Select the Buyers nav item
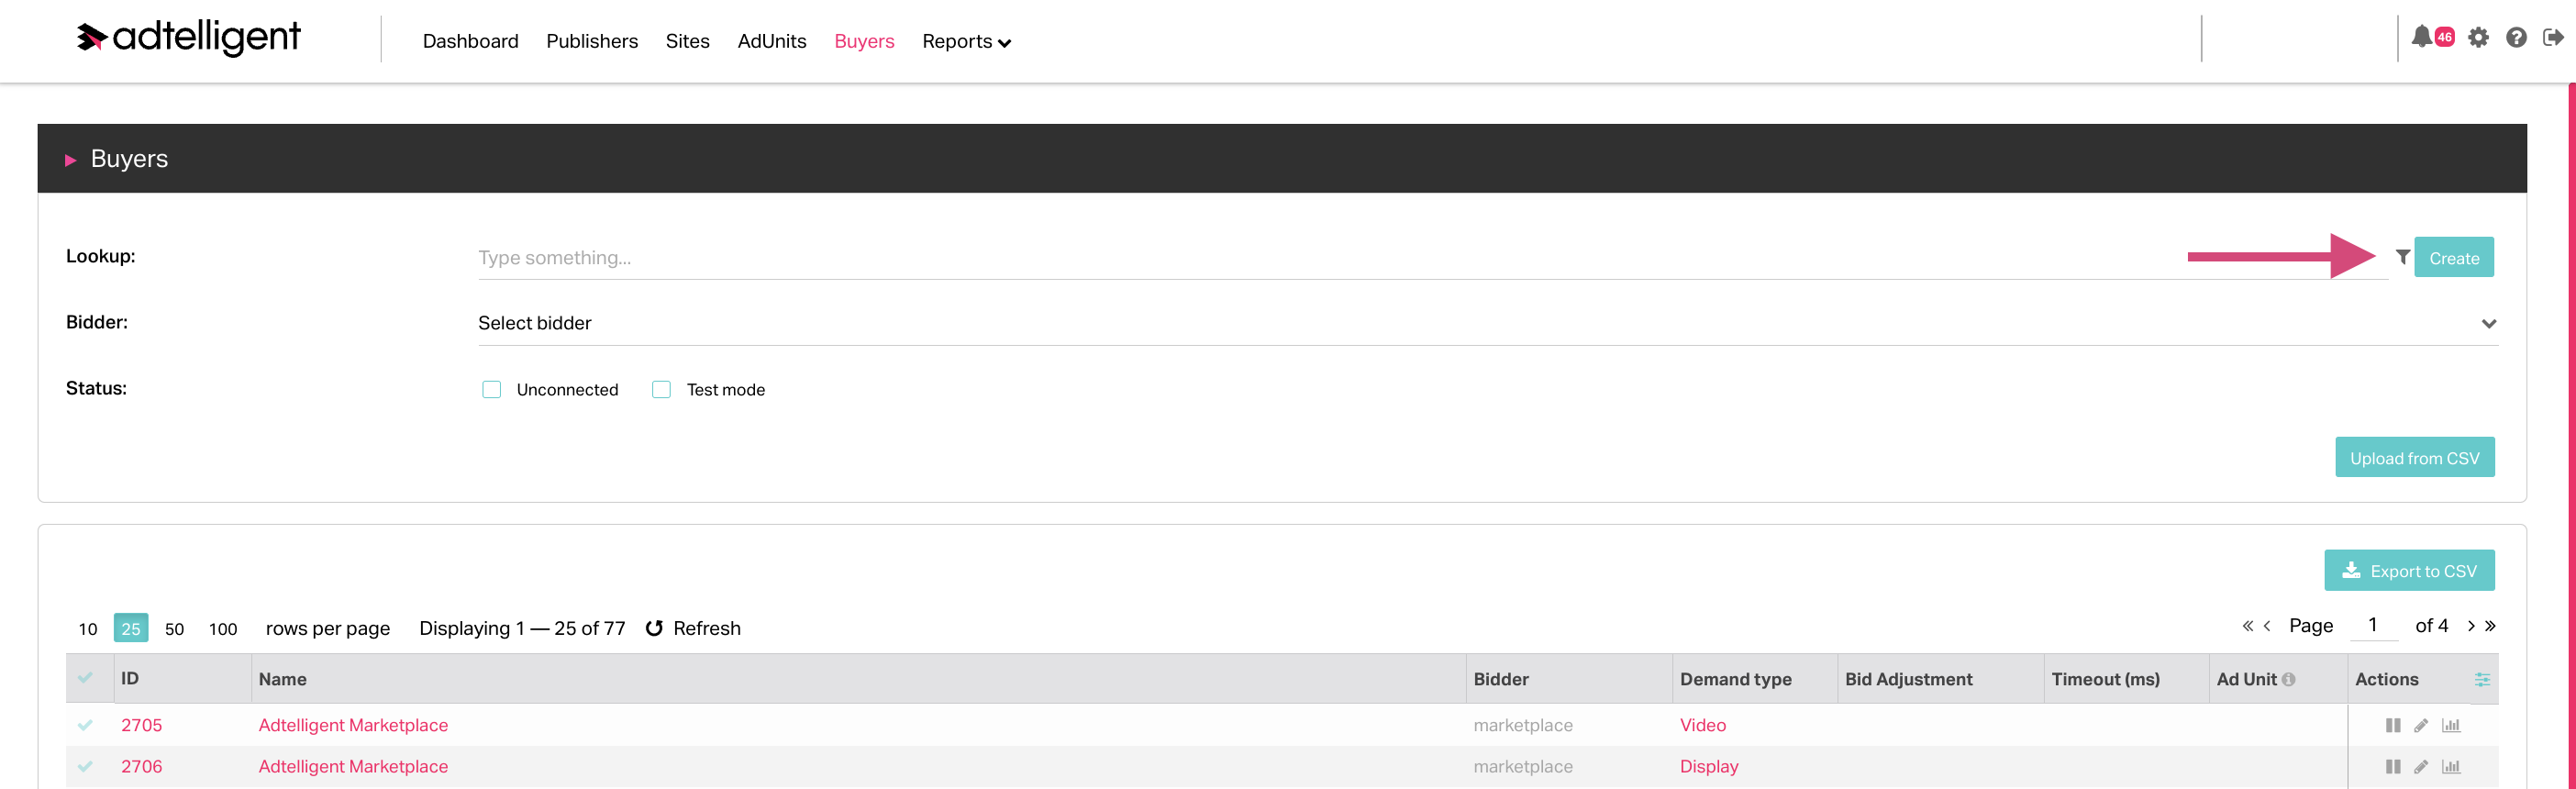 864,41
